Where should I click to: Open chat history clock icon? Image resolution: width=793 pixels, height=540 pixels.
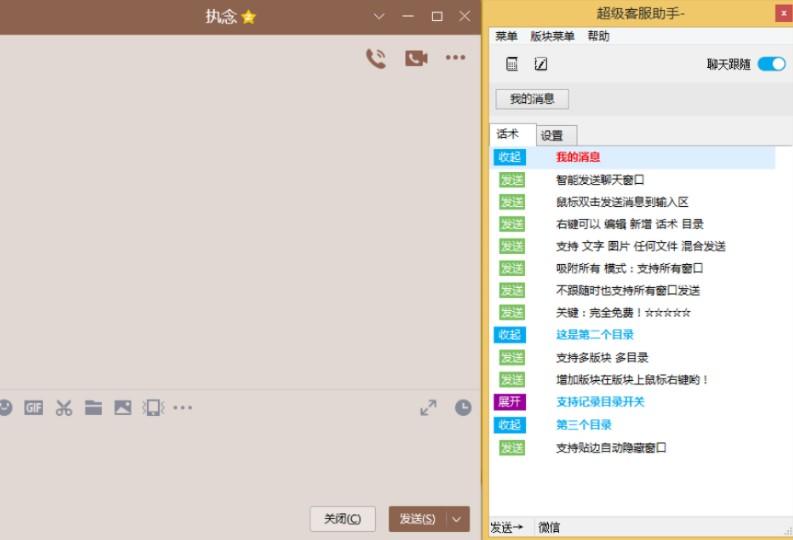coord(463,407)
